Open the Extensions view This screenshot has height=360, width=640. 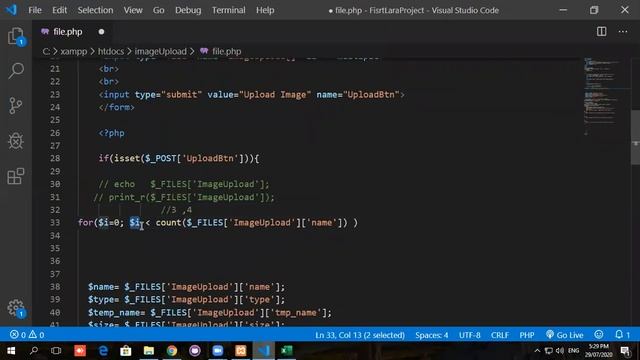16,176
